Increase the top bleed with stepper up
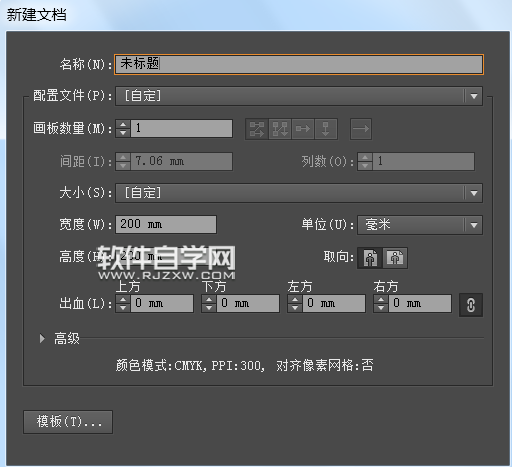This screenshot has height=467, width=512. (x=123, y=299)
